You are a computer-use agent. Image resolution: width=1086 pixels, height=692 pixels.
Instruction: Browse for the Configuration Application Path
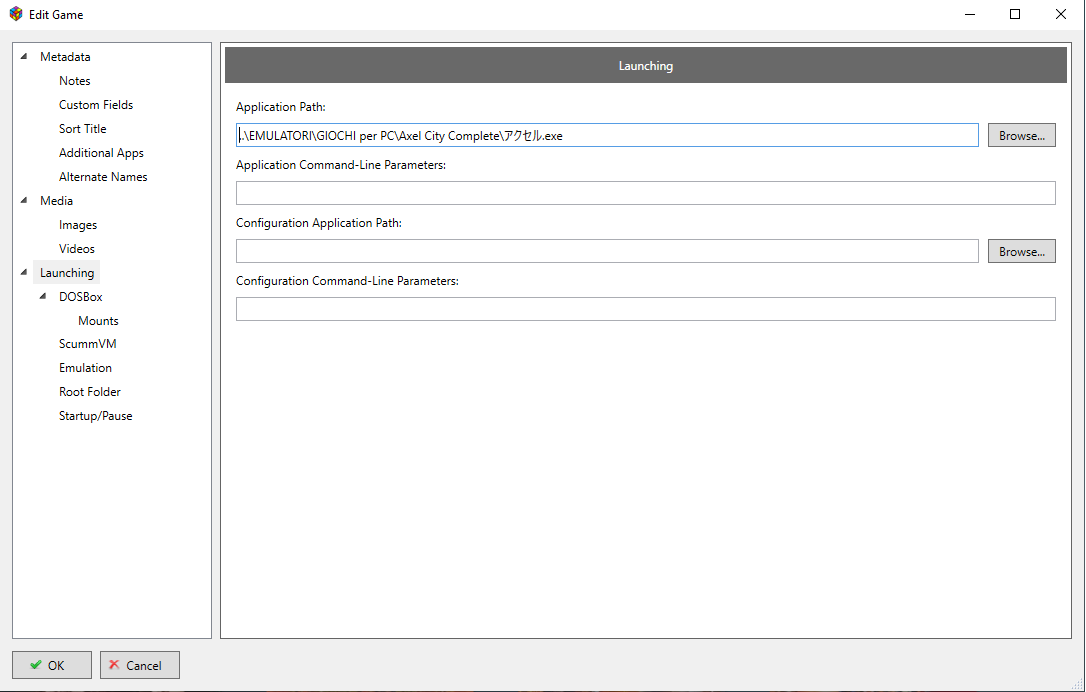(x=1022, y=251)
